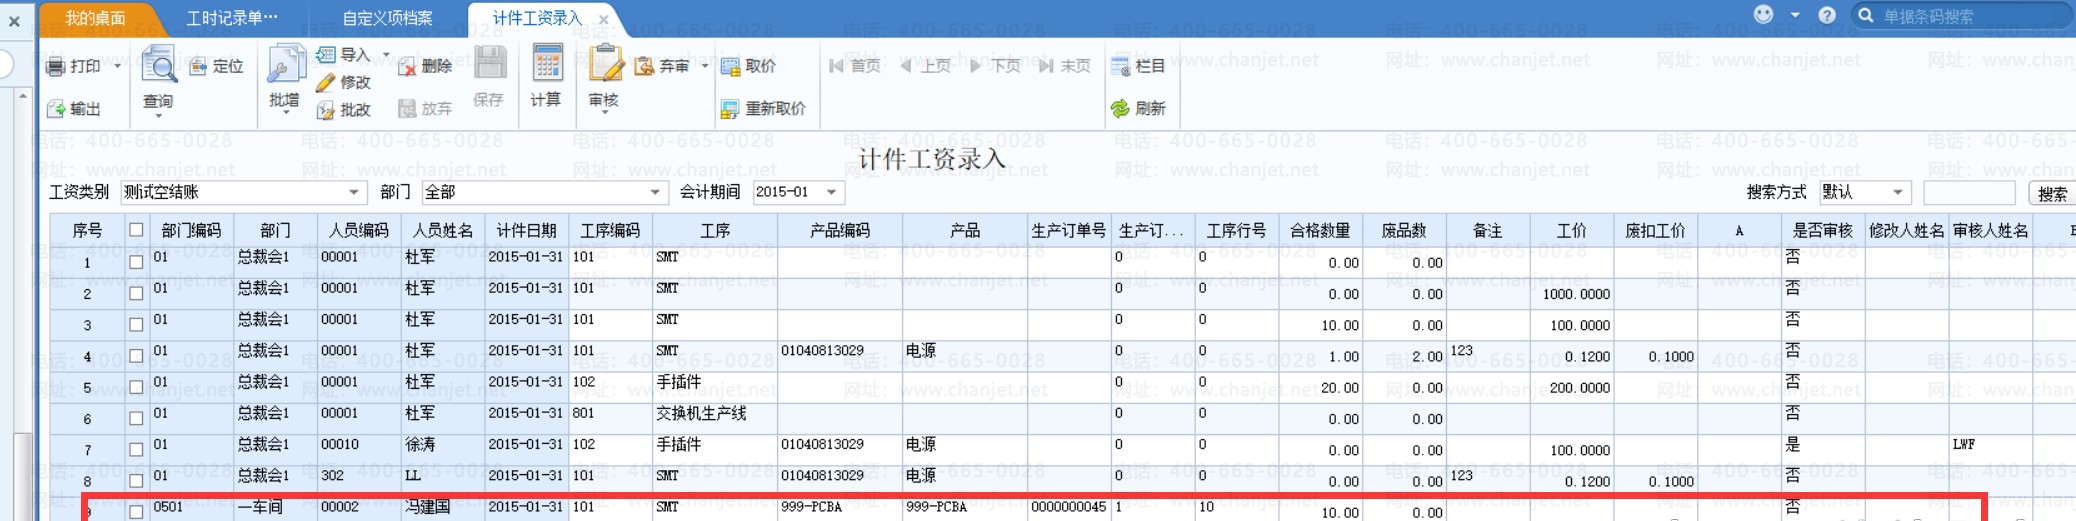Click auditor name LWF in row 7

point(1964,444)
